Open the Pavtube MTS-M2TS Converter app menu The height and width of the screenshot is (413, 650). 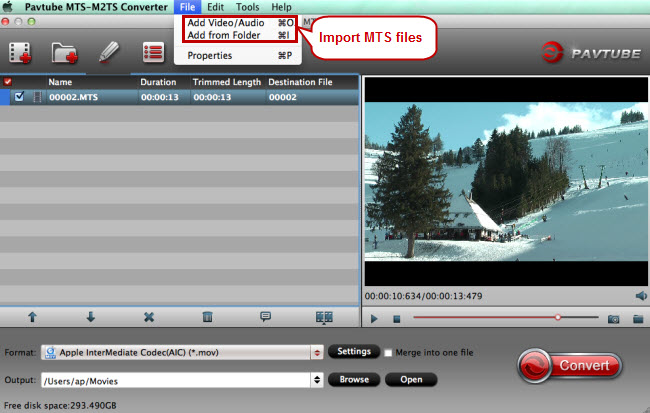96,7
